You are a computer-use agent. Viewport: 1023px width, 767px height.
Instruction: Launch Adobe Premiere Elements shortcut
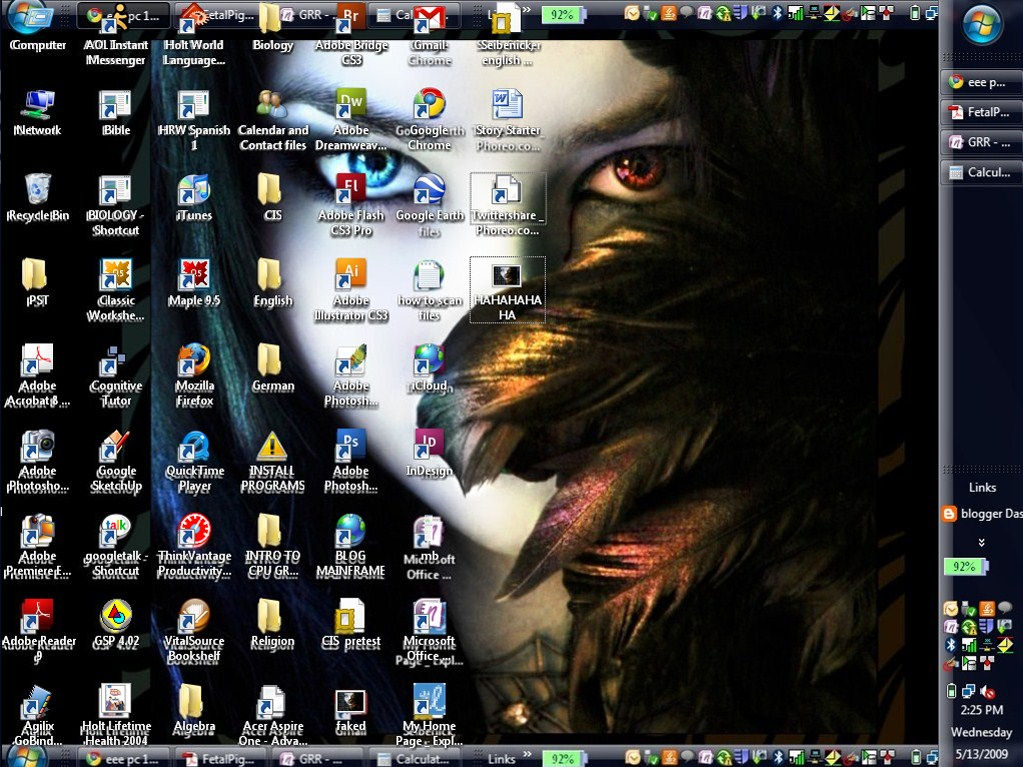coord(37,546)
